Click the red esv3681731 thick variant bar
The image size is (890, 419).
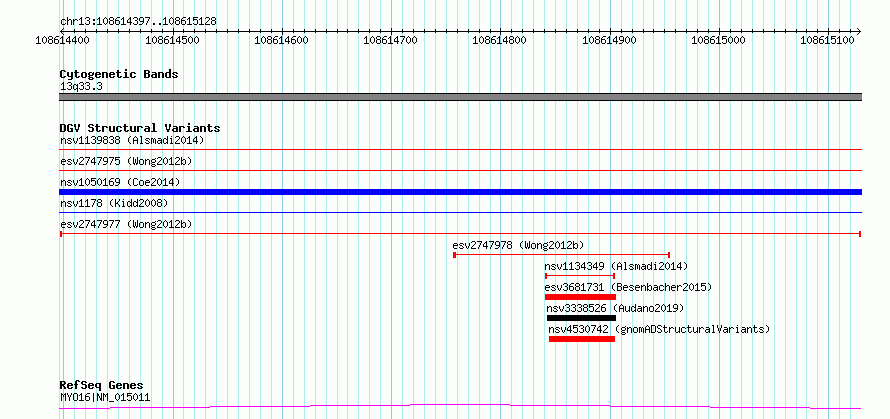580,297
